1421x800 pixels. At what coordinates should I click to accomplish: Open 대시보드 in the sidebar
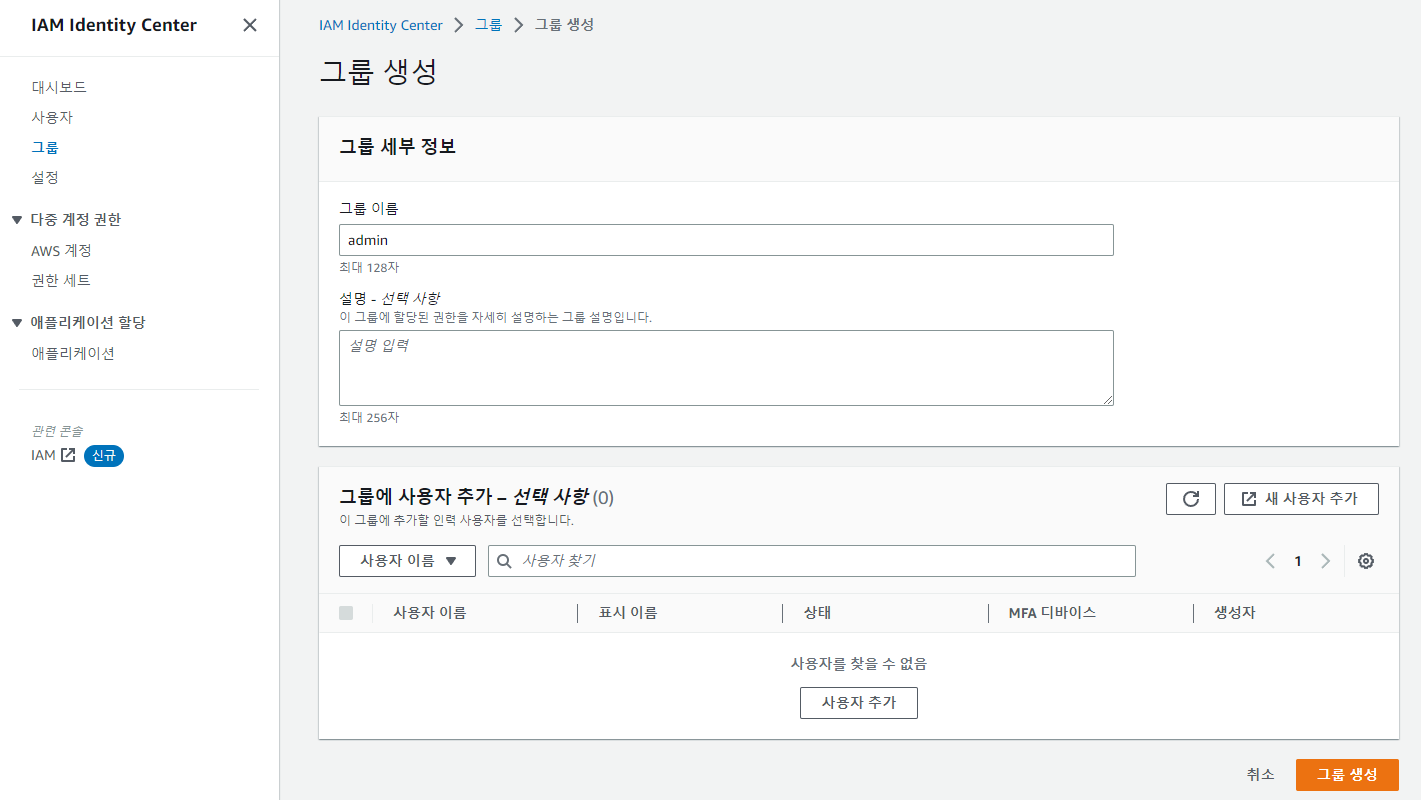coord(59,87)
